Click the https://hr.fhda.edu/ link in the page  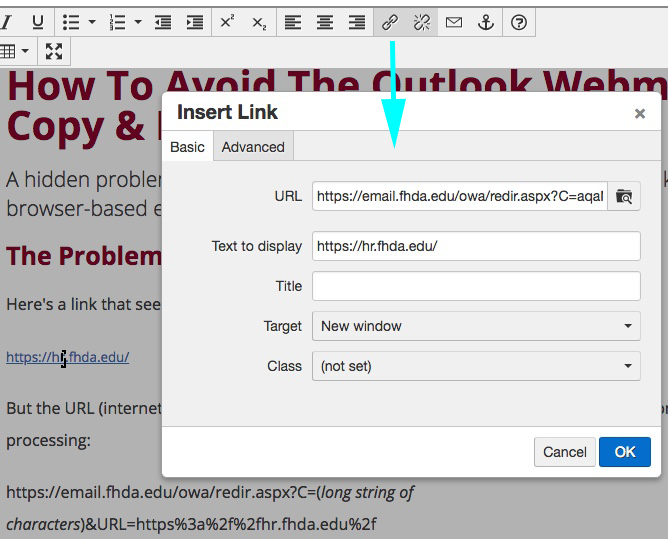(x=68, y=357)
